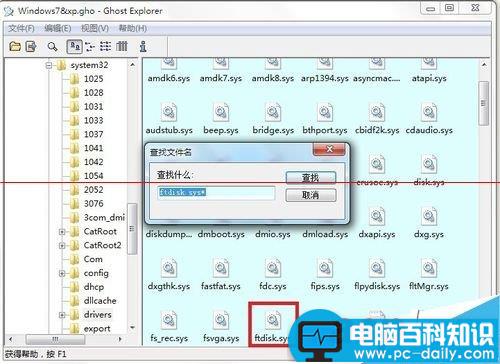500x364 pixels.
Task: Expand the drivers folder node
Action: (62, 315)
